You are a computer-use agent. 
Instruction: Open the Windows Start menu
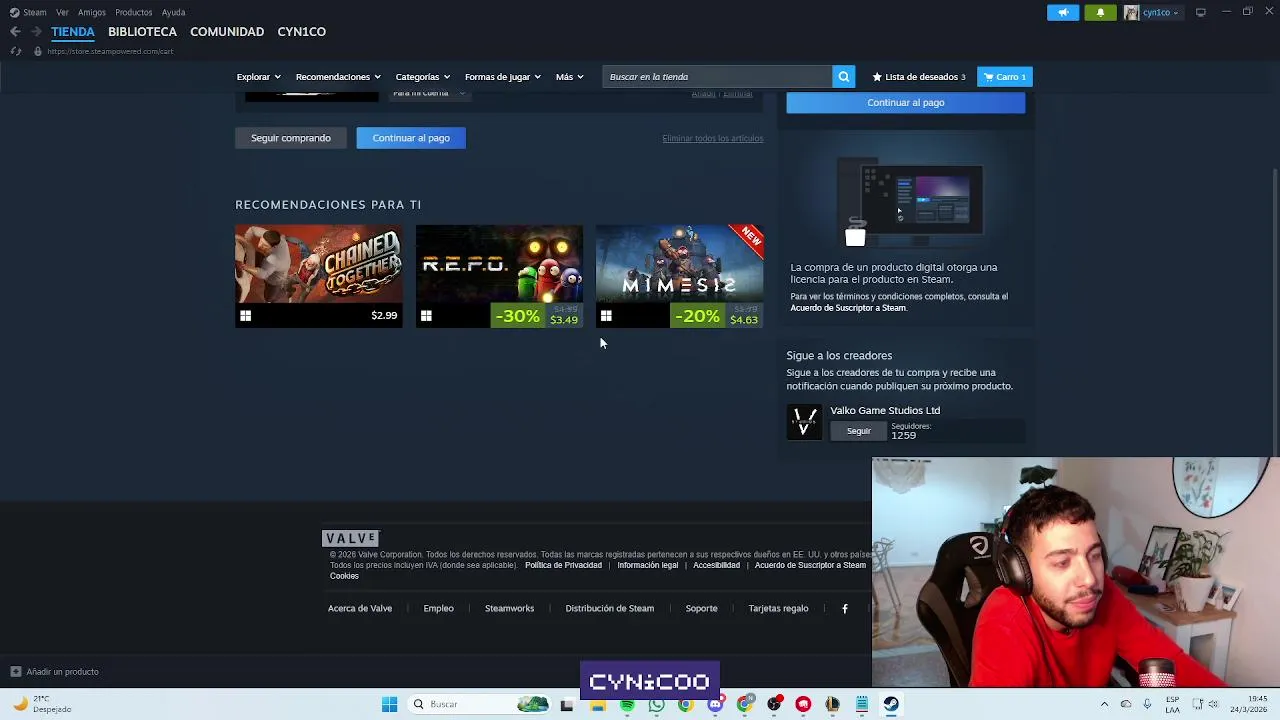[x=389, y=704]
